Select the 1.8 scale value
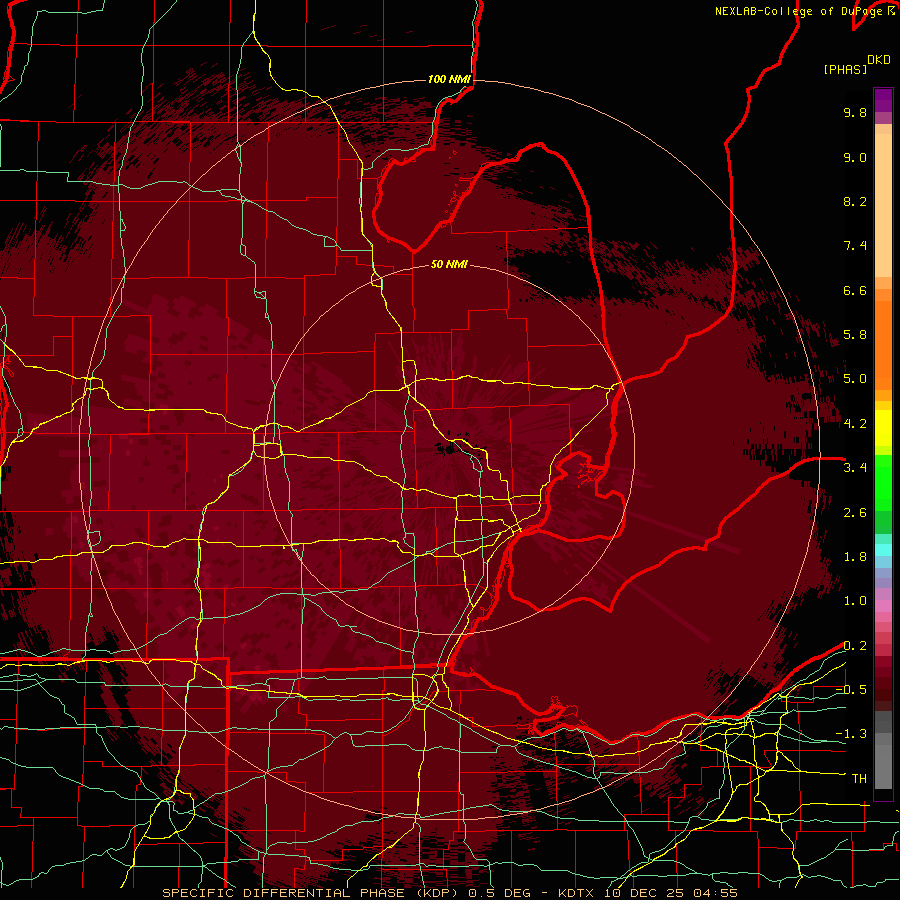900x900 pixels. click(x=855, y=557)
